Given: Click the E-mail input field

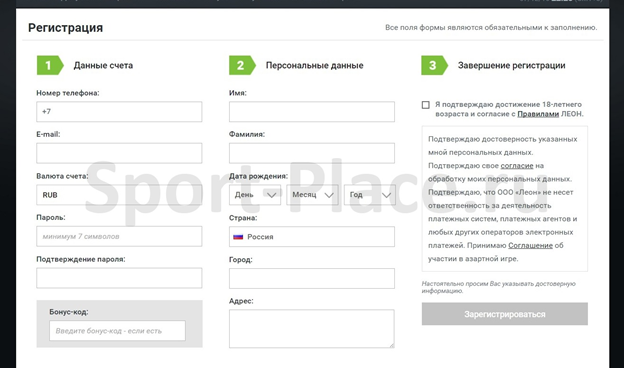Looking at the screenshot, I should 119,153.
